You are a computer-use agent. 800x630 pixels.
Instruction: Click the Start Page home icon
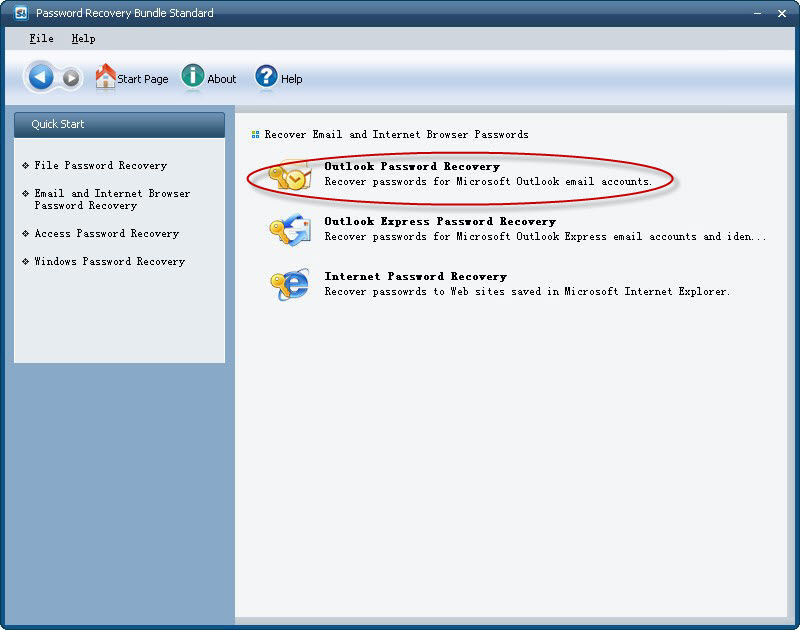coord(104,76)
